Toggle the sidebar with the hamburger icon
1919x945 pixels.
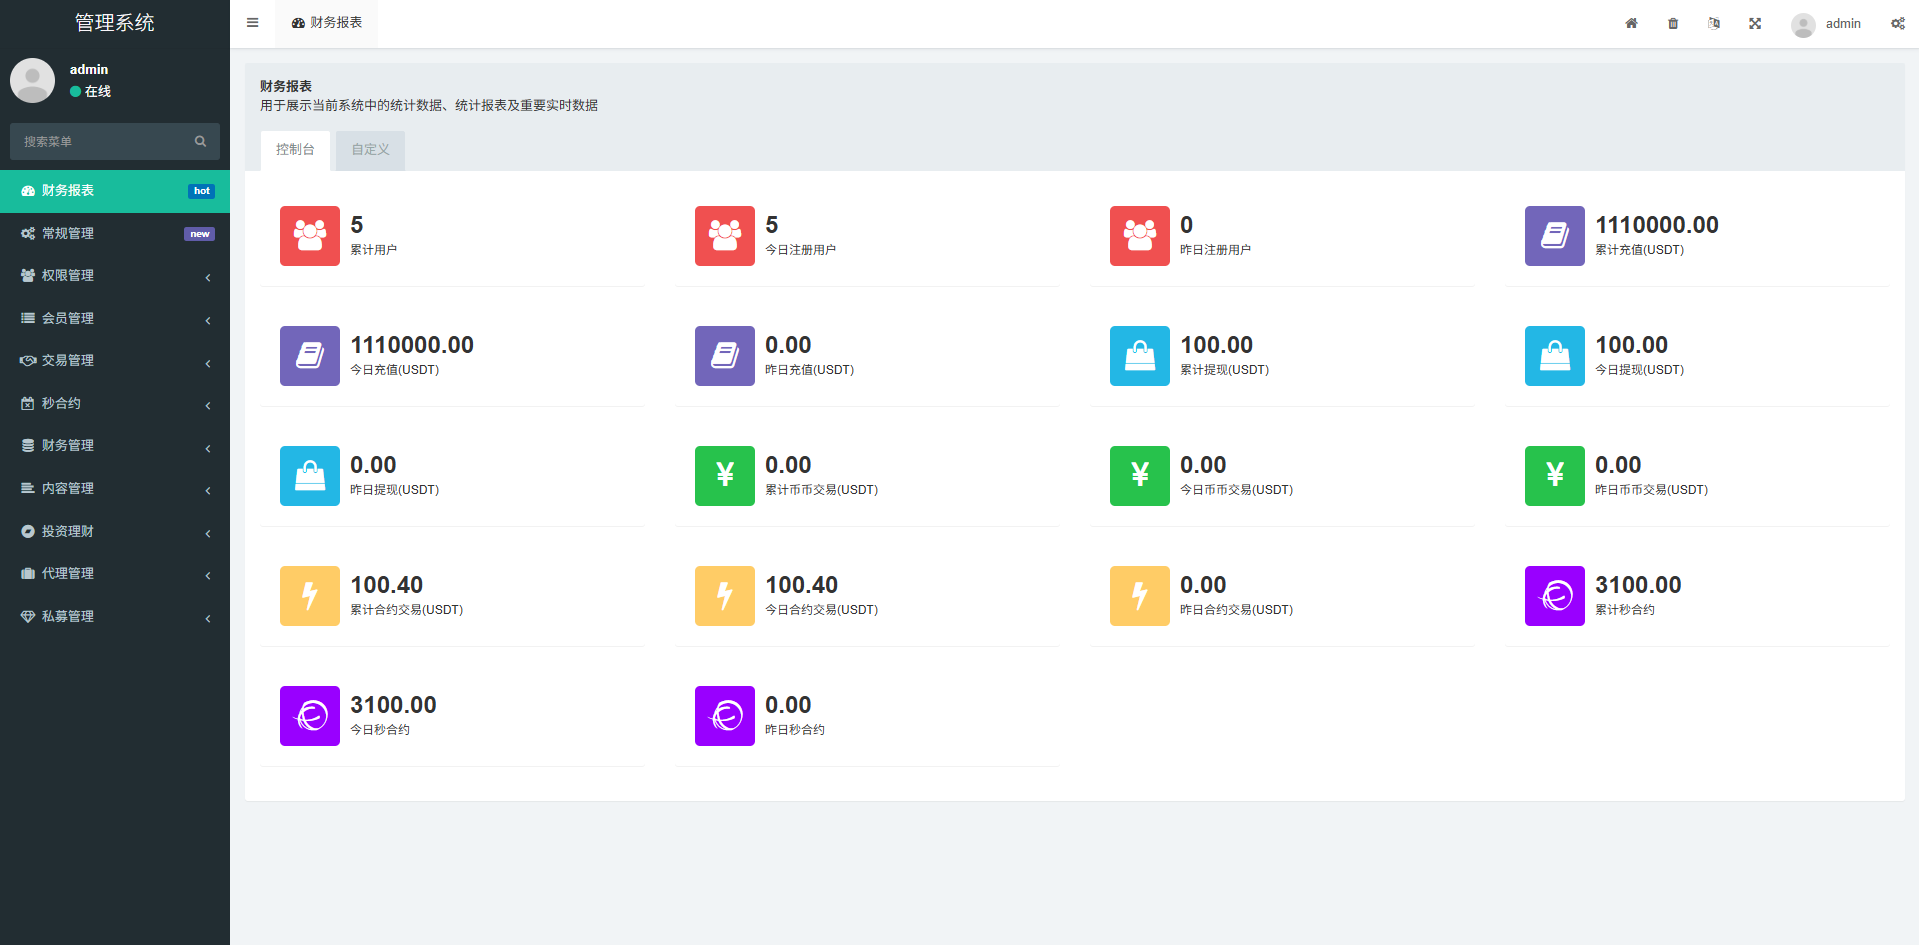[x=253, y=23]
